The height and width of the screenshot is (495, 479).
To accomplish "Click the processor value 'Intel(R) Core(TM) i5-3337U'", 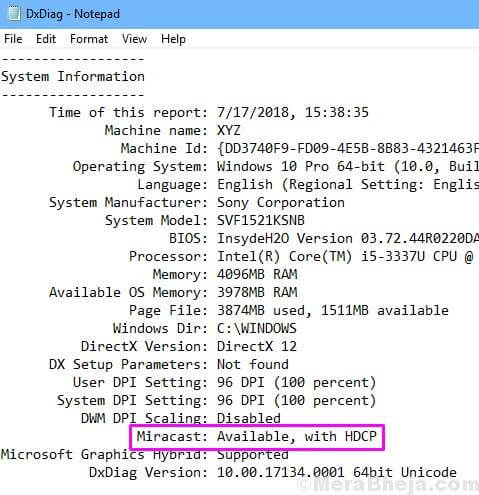I will (321, 257).
